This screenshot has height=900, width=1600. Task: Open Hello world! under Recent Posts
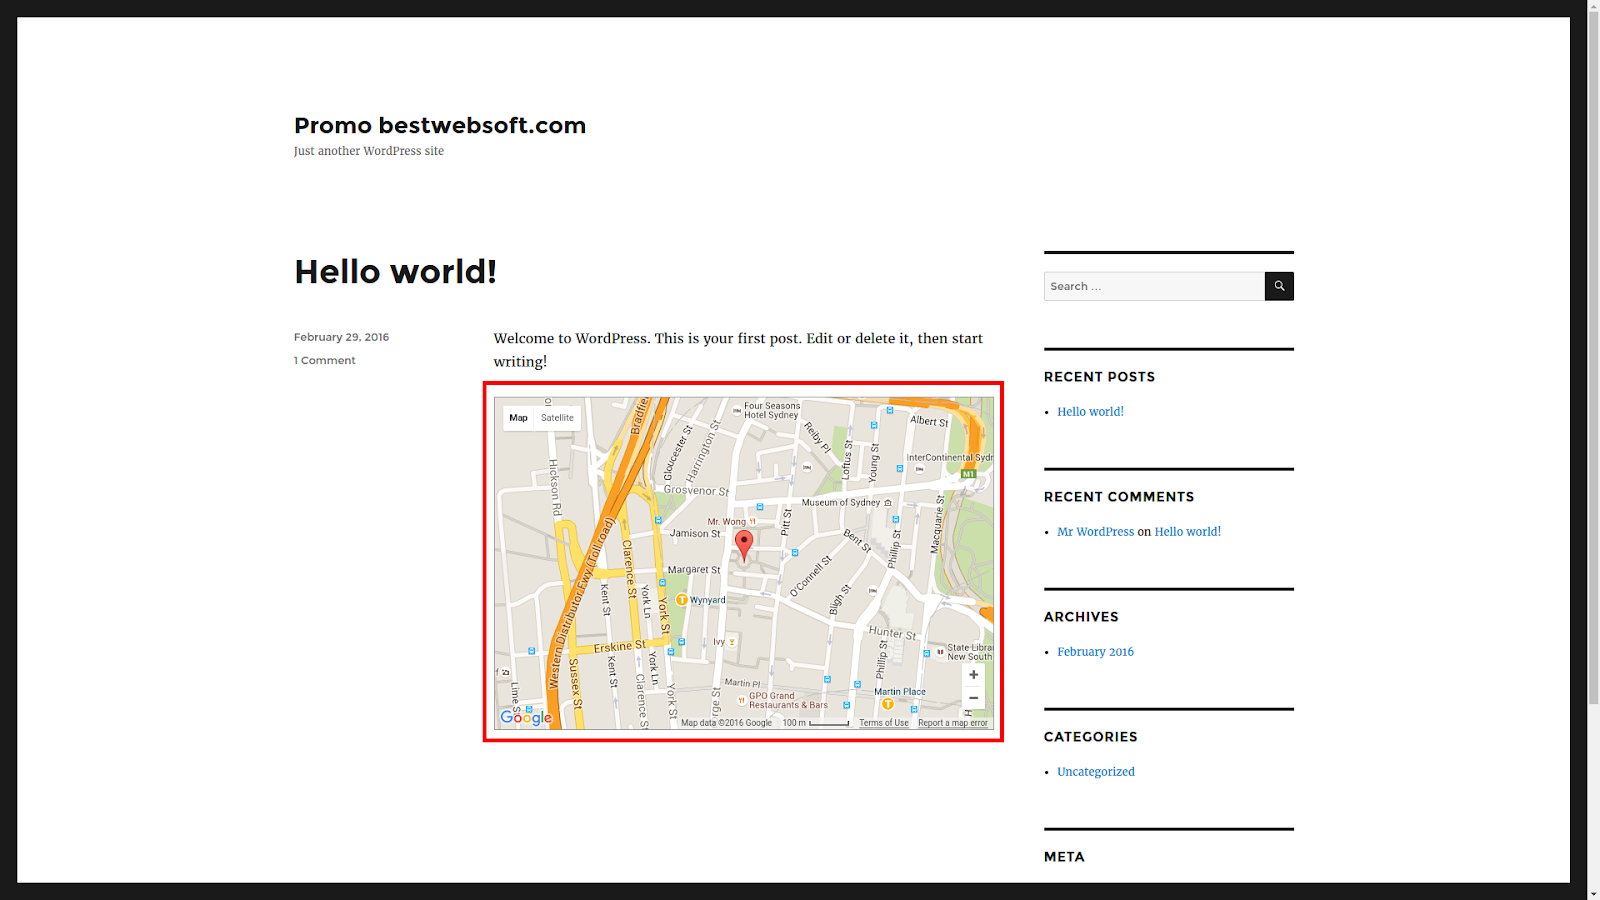tap(1090, 412)
